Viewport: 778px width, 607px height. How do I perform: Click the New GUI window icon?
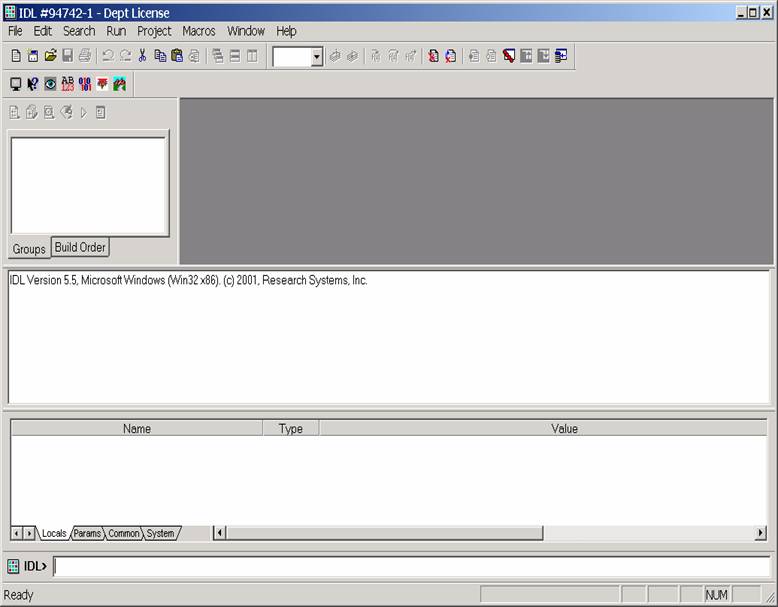(33, 56)
